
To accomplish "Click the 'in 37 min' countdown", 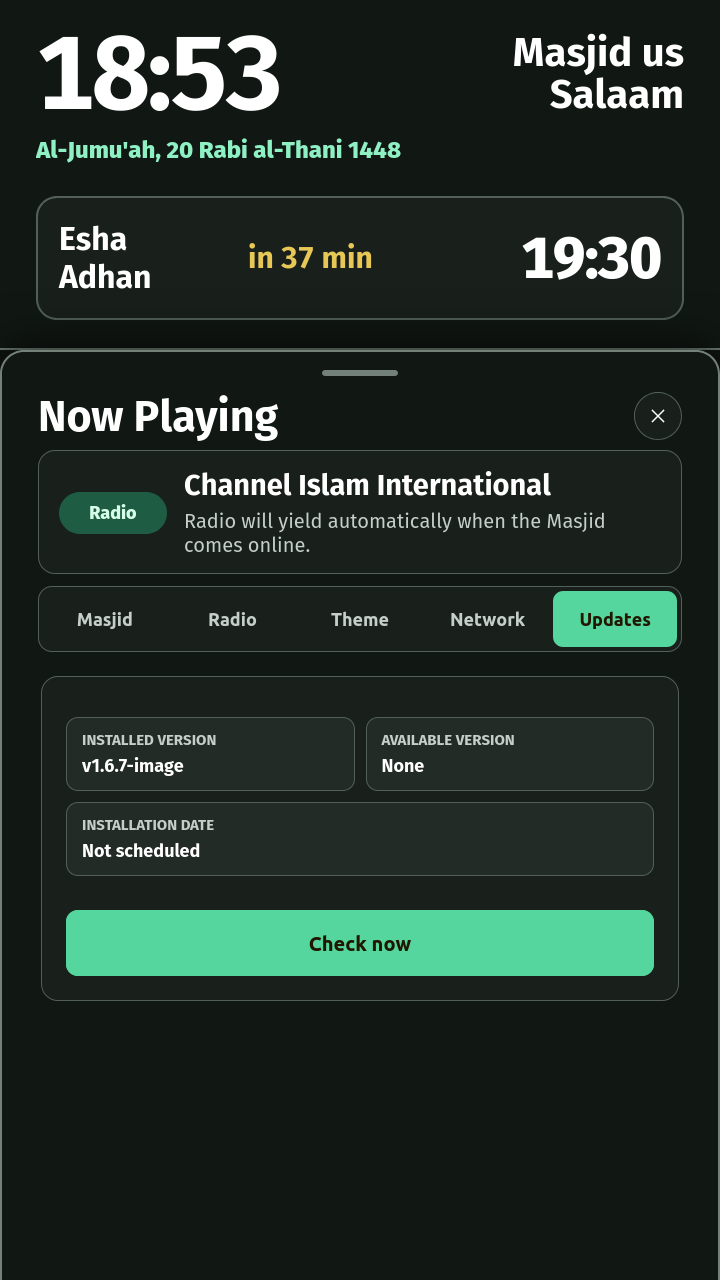I will click(x=310, y=258).
